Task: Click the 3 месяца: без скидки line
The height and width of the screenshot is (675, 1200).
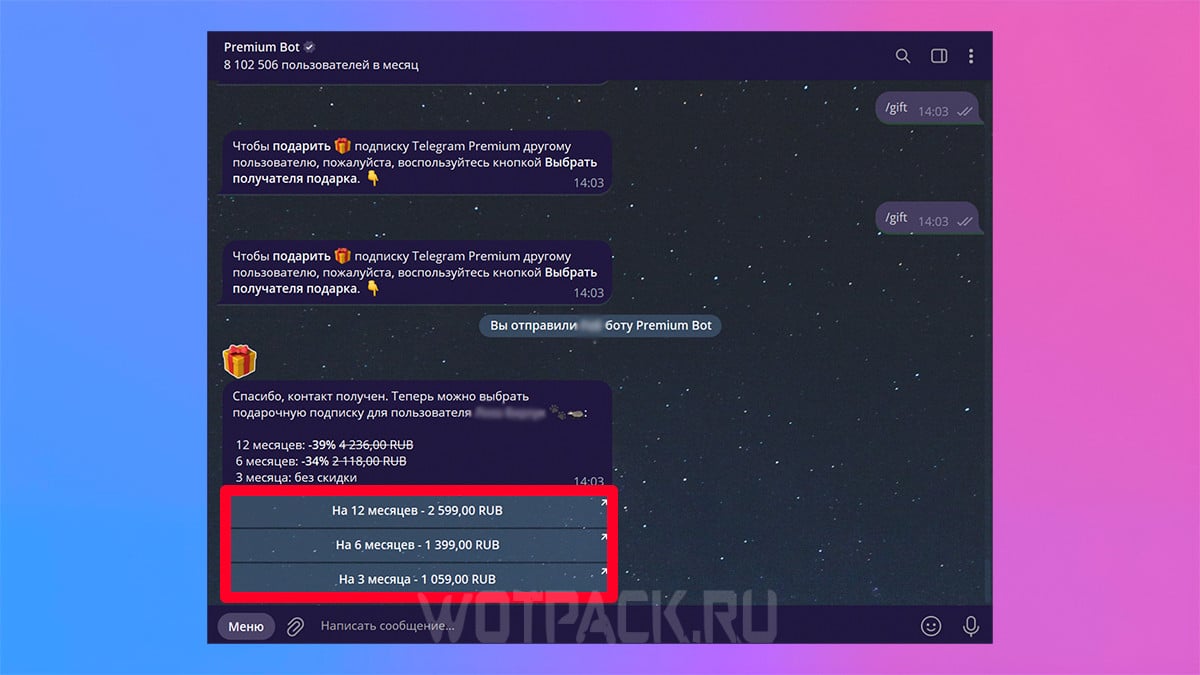Action: (x=296, y=477)
